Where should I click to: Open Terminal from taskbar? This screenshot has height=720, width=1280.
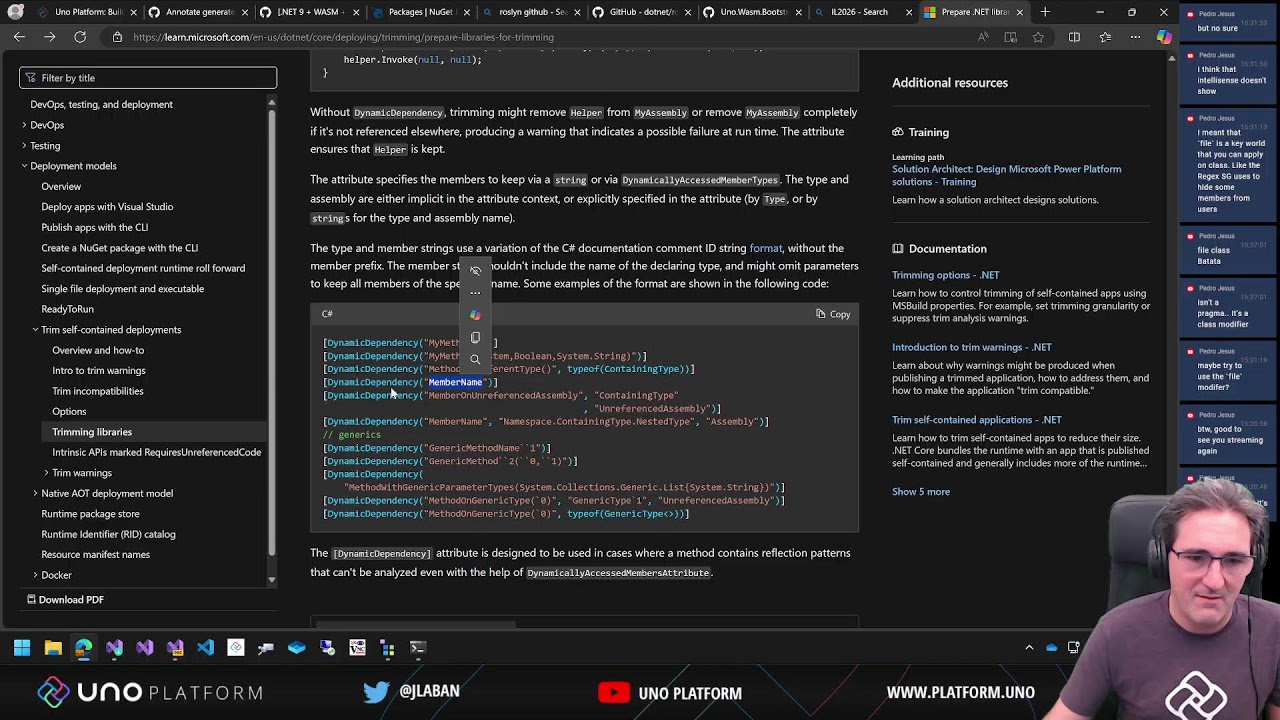[x=418, y=648]
